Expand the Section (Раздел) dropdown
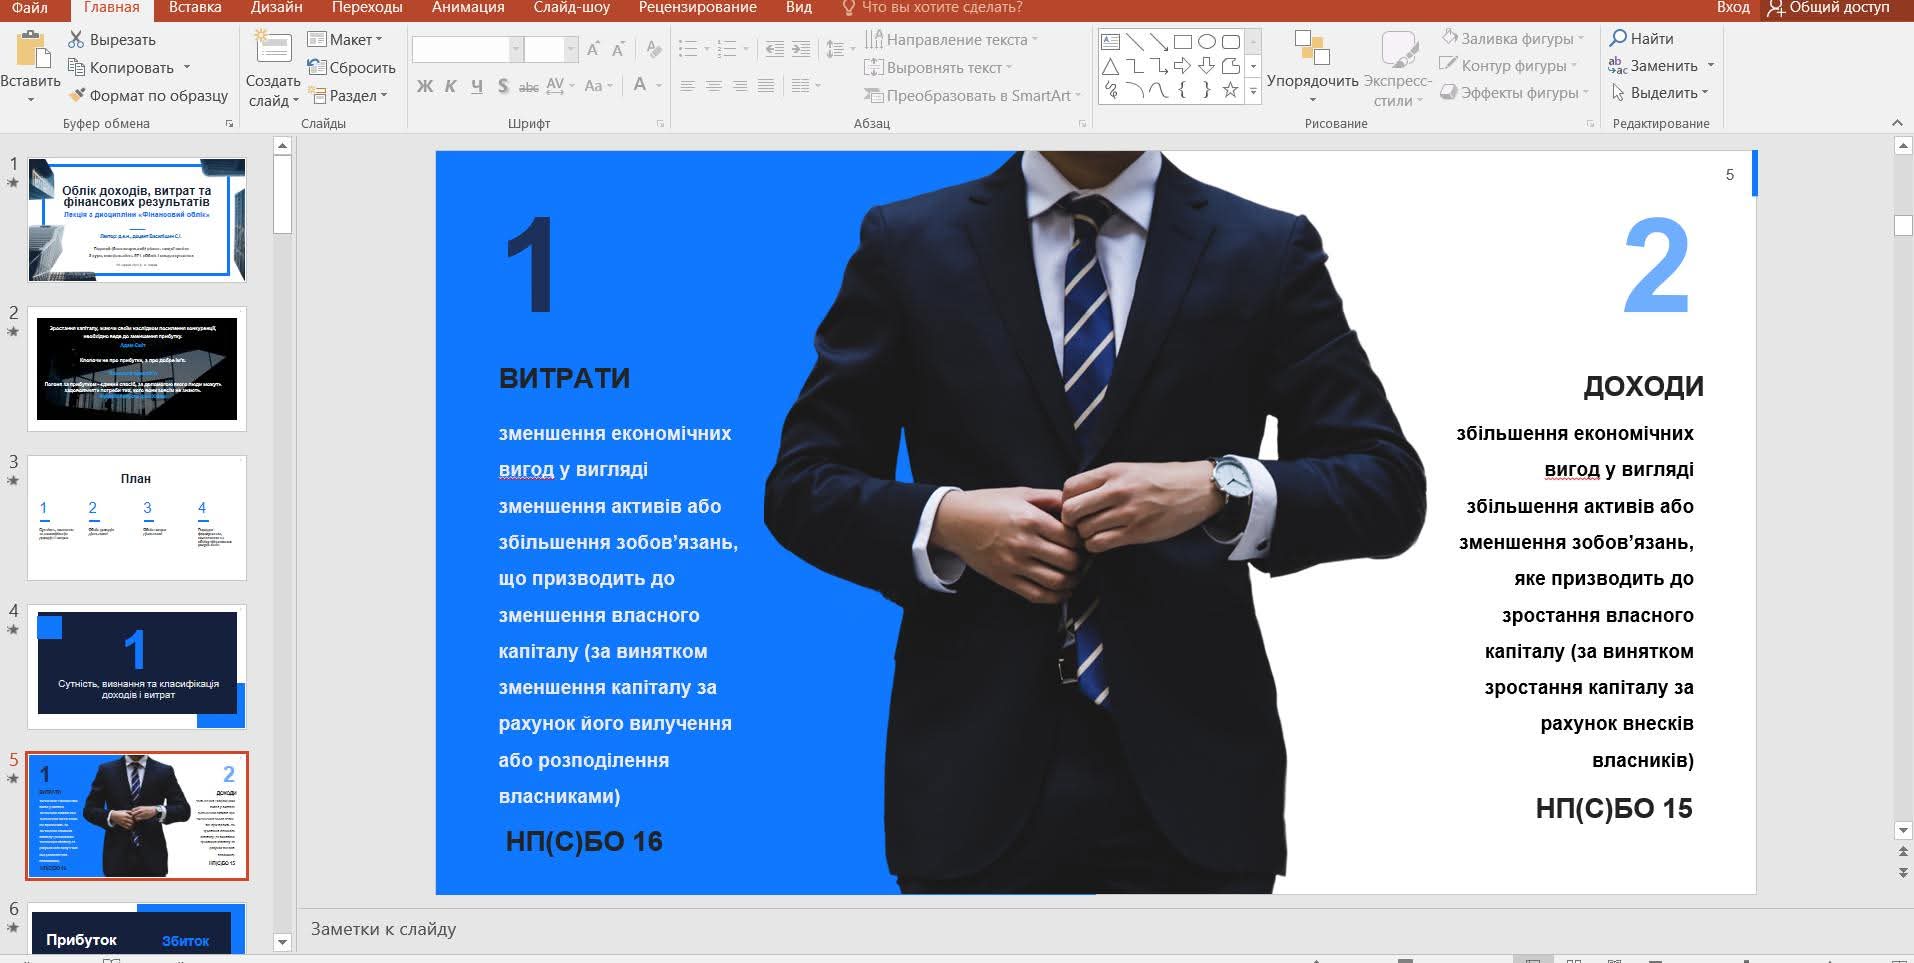This screenshot has width=1914, height=963. click(x=346, y=96)
